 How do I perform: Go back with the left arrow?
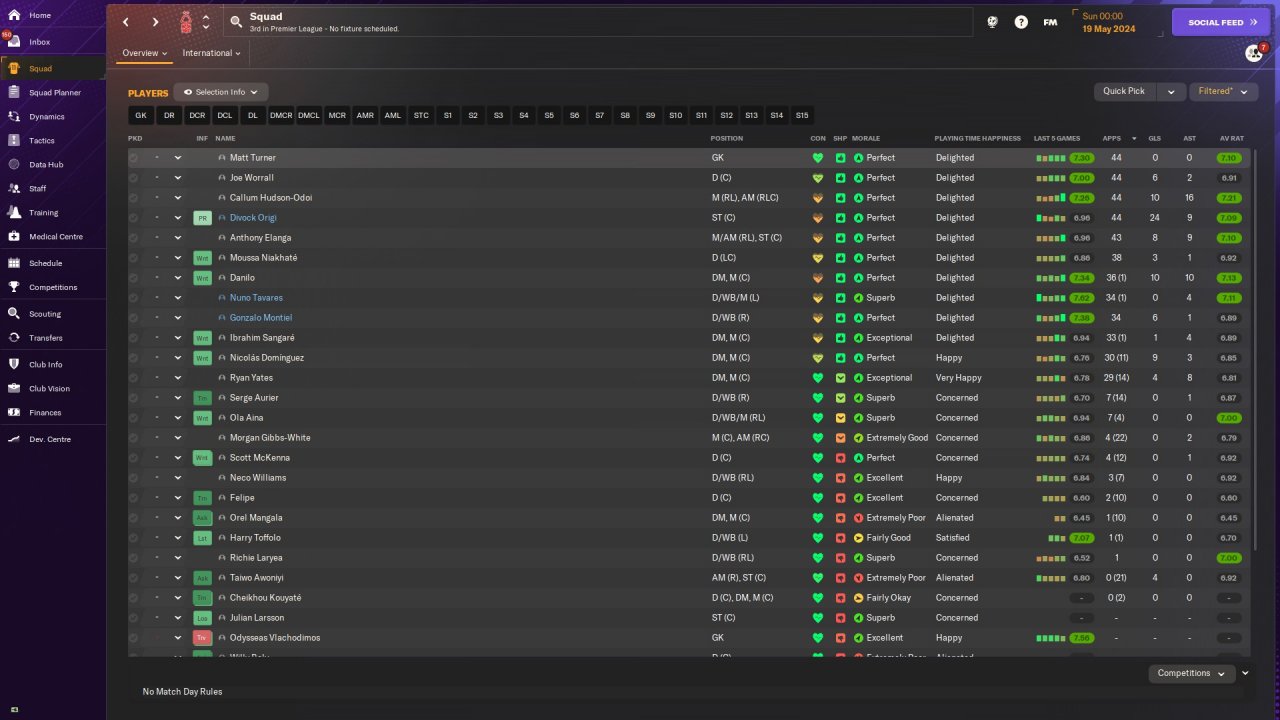pyautogui.click(x=126, y=22)
